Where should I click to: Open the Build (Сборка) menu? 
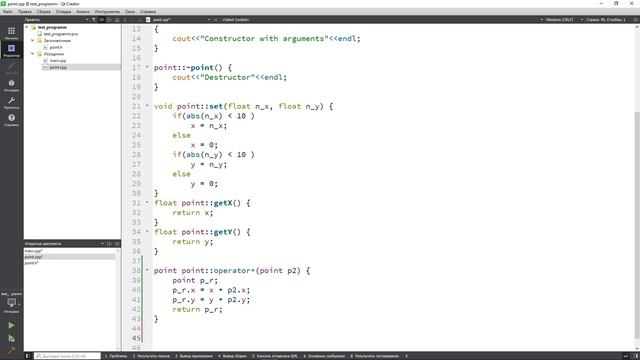tap(44, 11)
